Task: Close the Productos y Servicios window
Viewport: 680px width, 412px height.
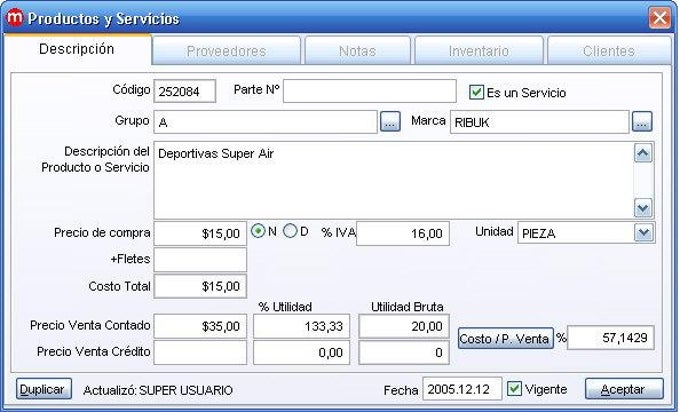Action: (660, 18)
